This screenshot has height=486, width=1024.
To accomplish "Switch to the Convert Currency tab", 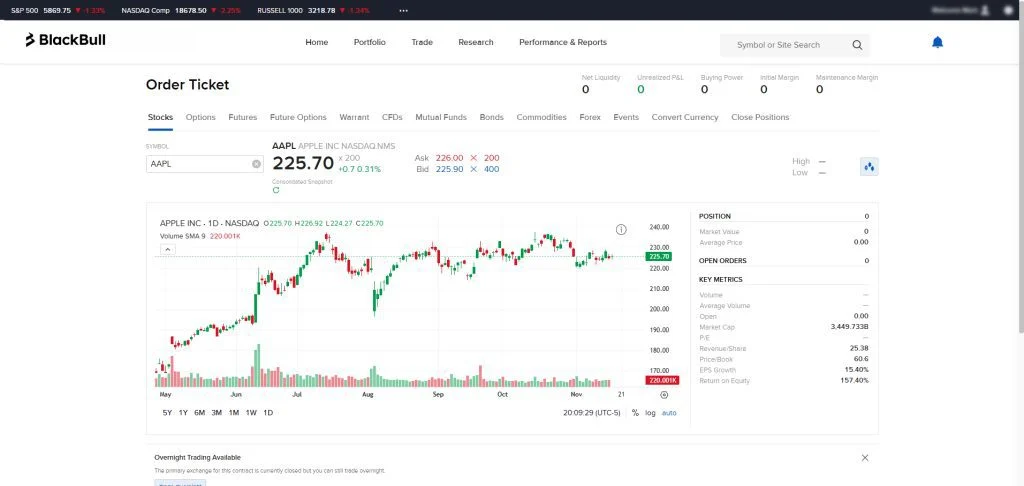I will click(685, 118).
